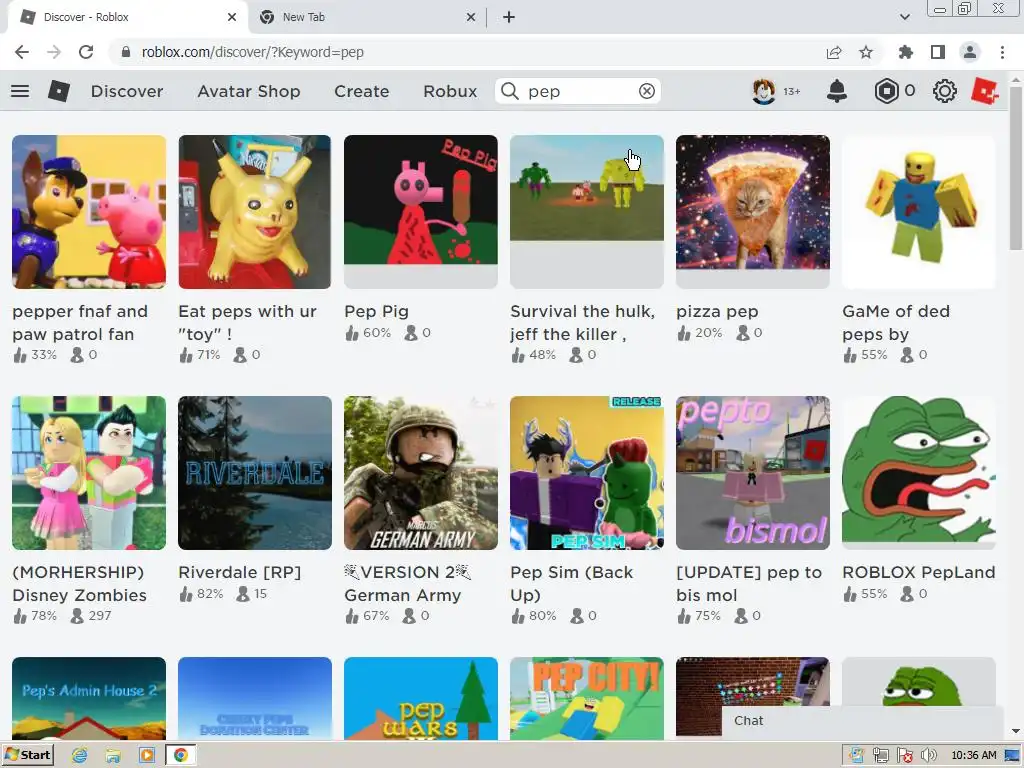Open pepper fnaf and paw patrol thumbnail

[x=89, y=212]
